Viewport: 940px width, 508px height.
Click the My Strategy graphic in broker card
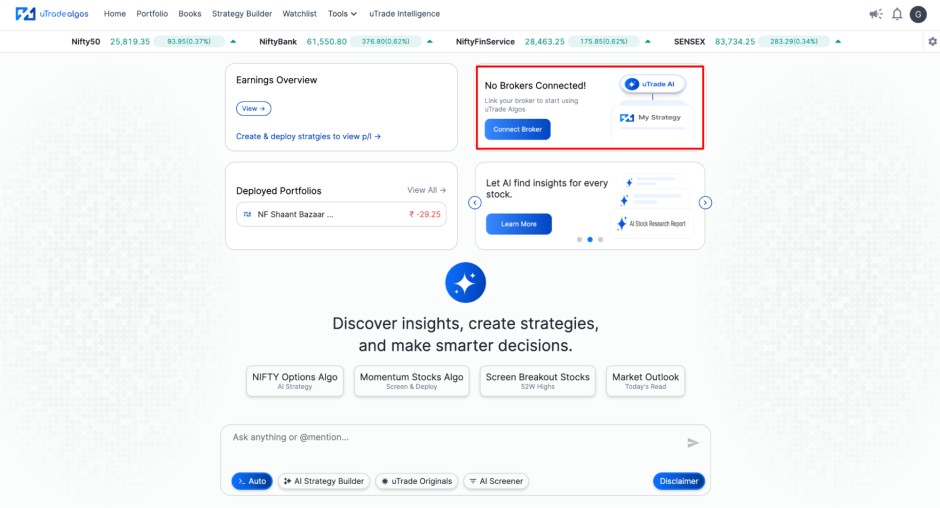(652, 118)
